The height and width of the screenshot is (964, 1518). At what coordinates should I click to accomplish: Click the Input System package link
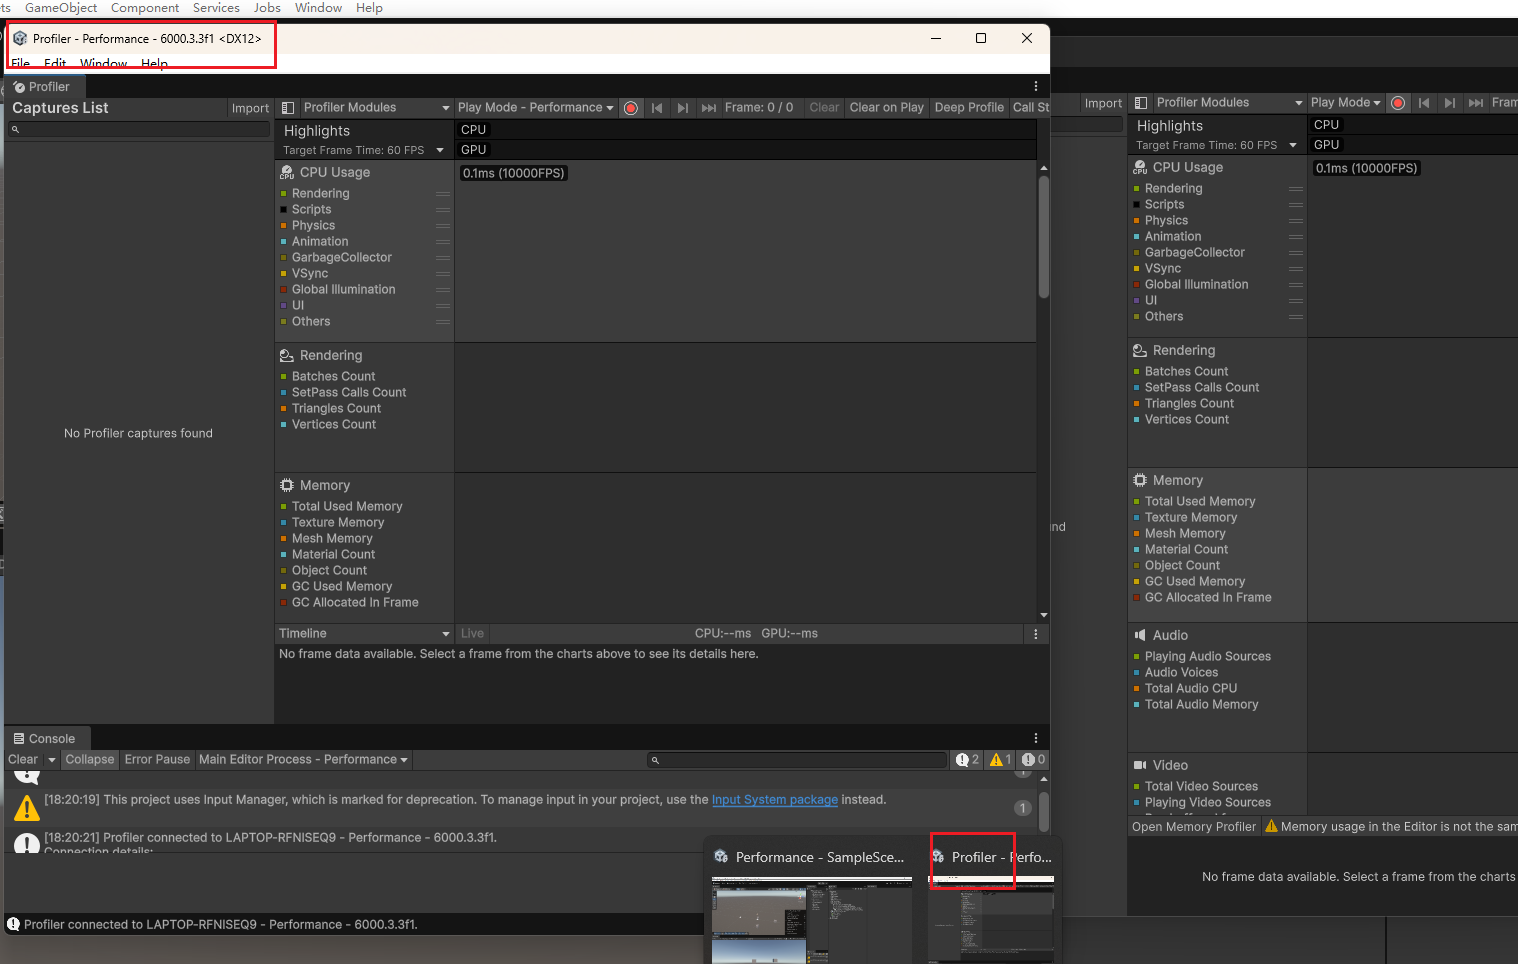coord(774,800)
